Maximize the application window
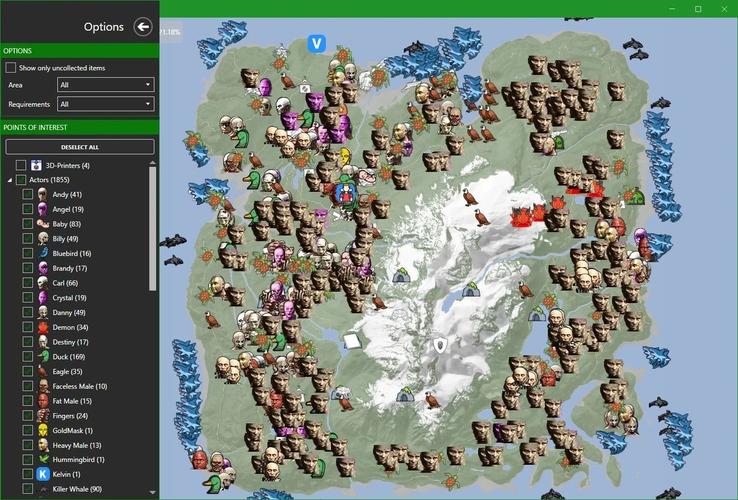The width and height of the screenshot is (738, 500). pyautogui.click(x=697, y=8)
